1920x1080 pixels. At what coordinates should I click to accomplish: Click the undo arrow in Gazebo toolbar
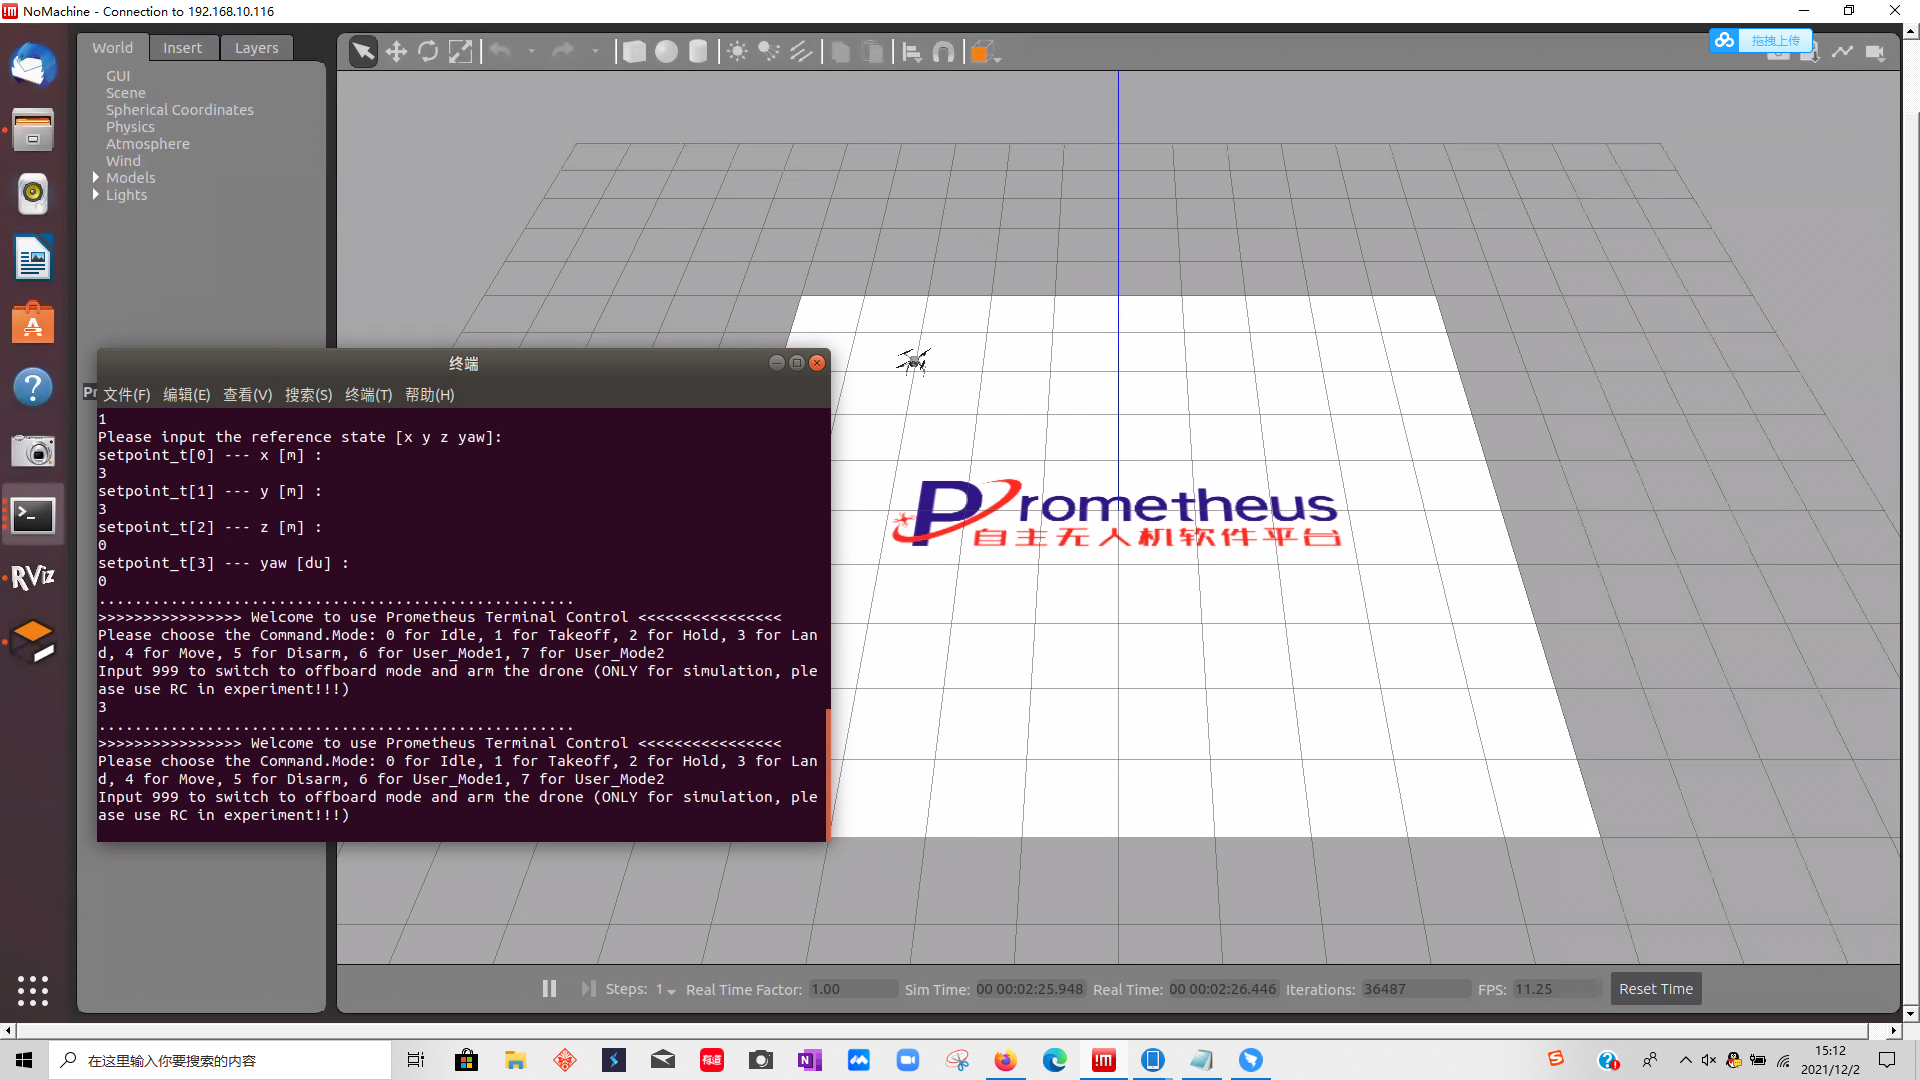pos(501,51)
